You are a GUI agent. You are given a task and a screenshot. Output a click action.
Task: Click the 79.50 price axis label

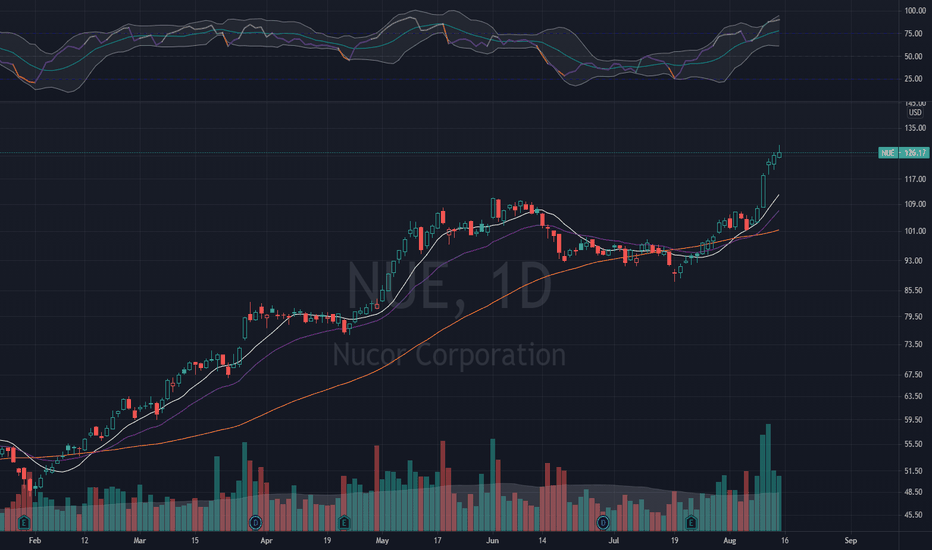click(915, 316)
